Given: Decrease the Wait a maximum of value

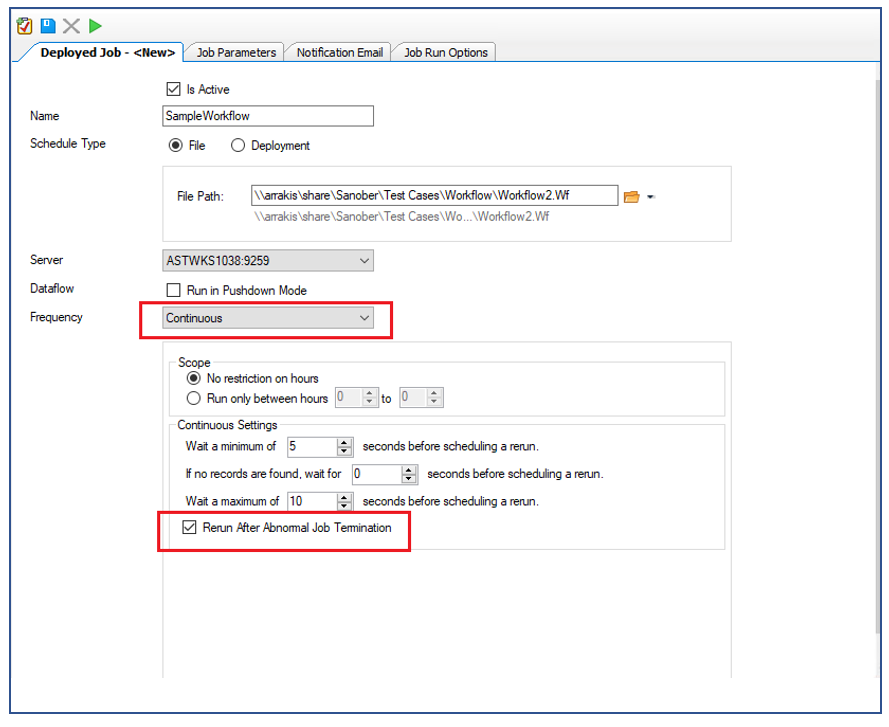Looking at the screenshot, I should [x=345, y=506].
